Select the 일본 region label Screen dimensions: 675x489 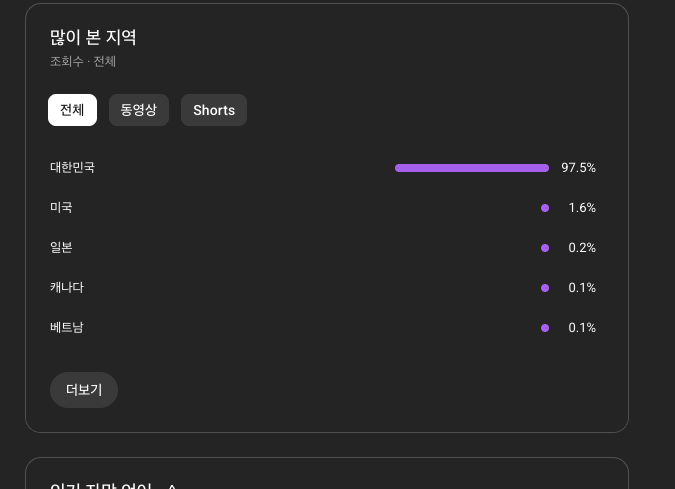(x=61, y=248)
